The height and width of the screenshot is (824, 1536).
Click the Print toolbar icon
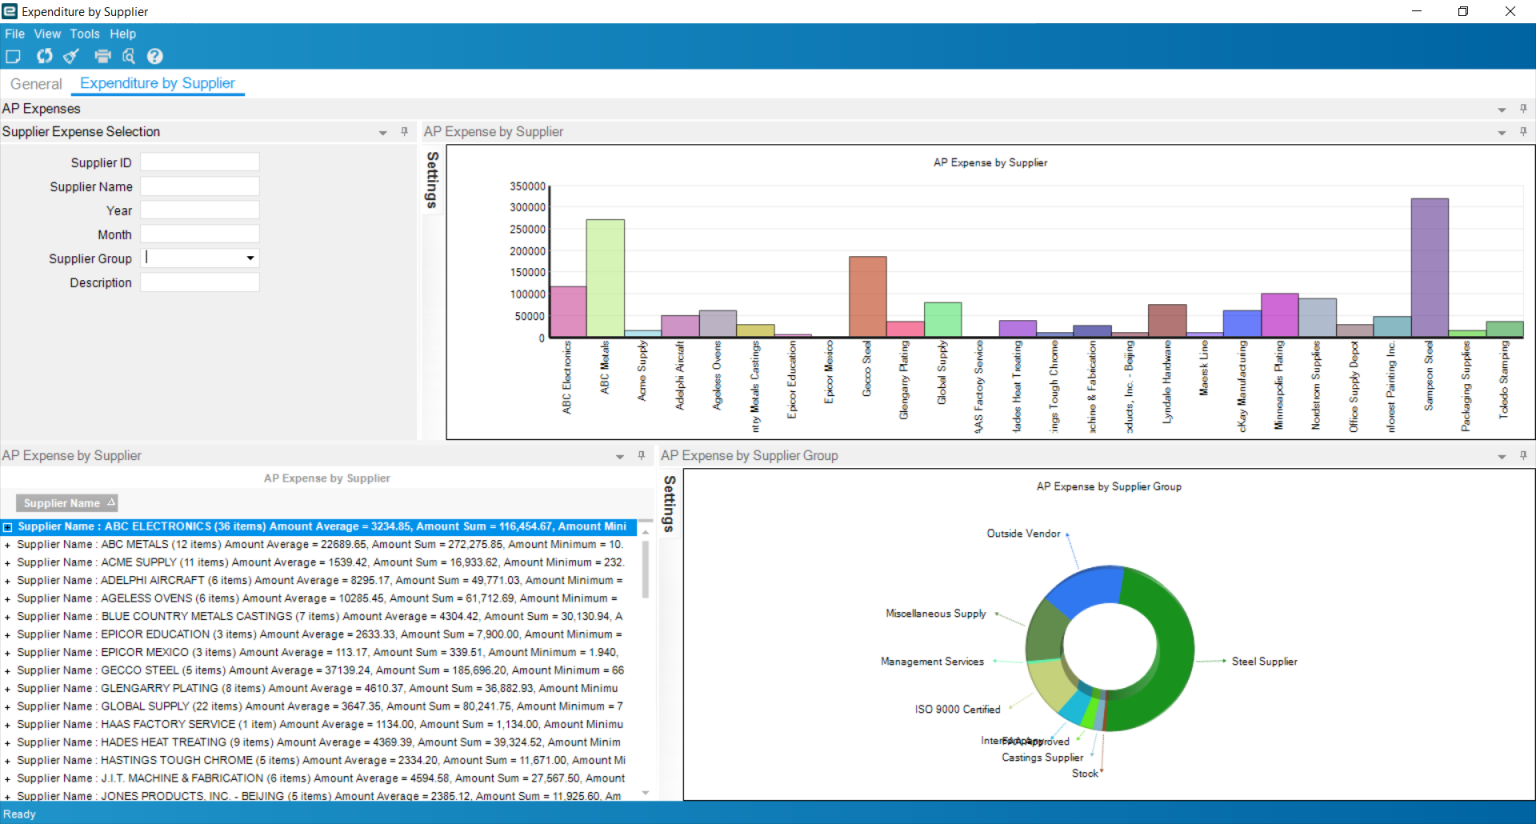pyautogui.click(x=101, y=56)
